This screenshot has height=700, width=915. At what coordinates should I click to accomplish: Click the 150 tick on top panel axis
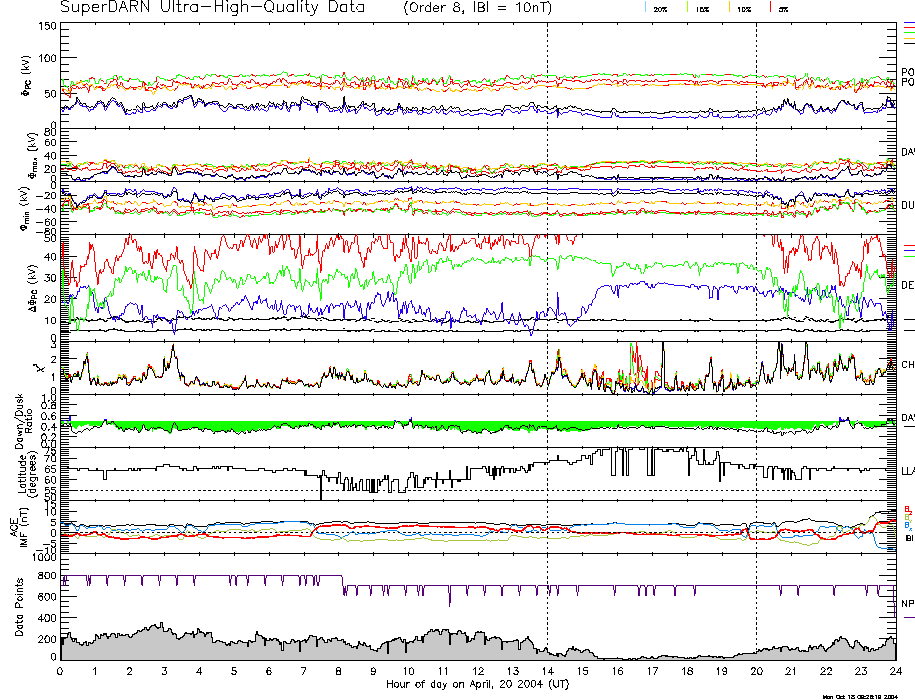point(48,25)
